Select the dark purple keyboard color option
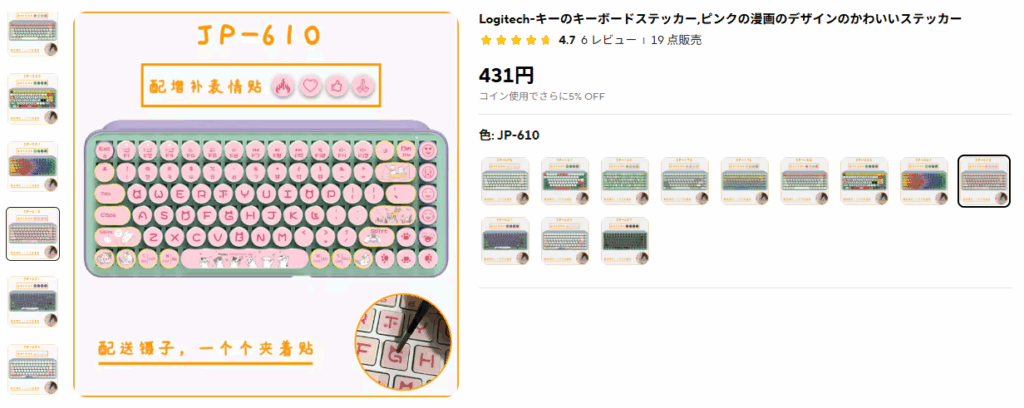1024x408 pixels. click(x=505, y=241)
